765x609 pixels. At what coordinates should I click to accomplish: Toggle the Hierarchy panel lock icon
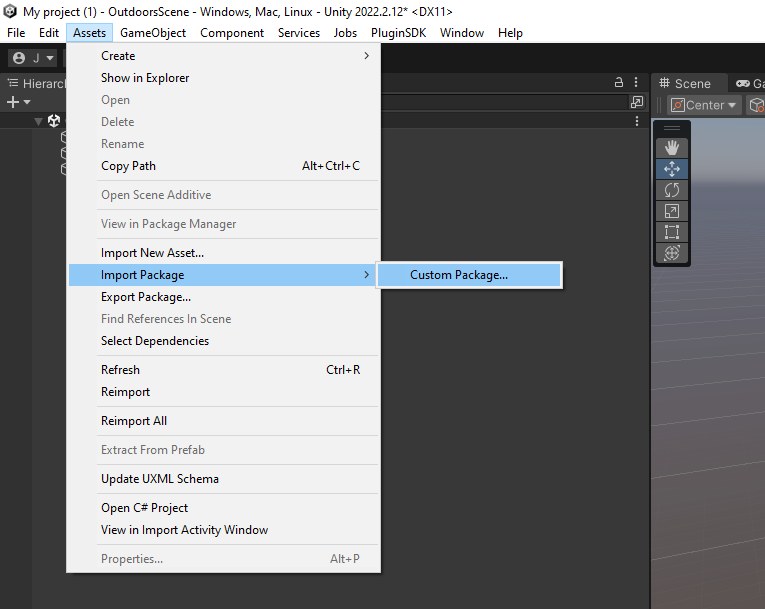coord(619,83)
